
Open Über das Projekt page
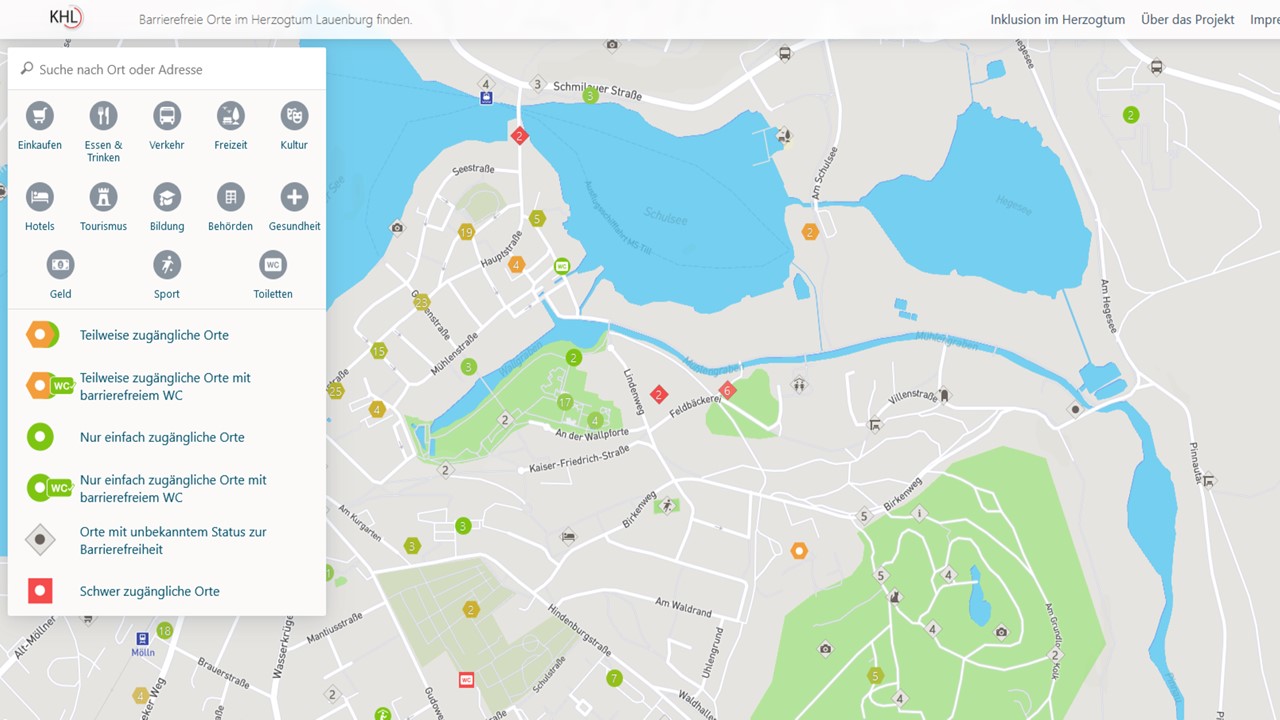pos(1187,19)
